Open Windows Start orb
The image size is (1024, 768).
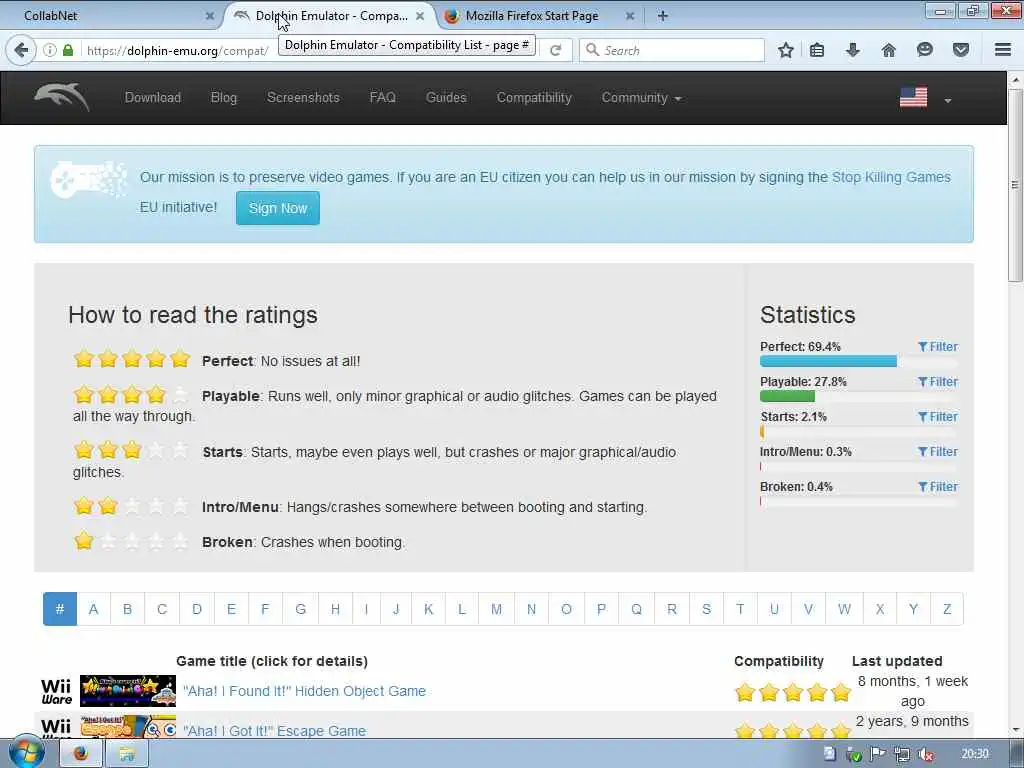point(27,752)
